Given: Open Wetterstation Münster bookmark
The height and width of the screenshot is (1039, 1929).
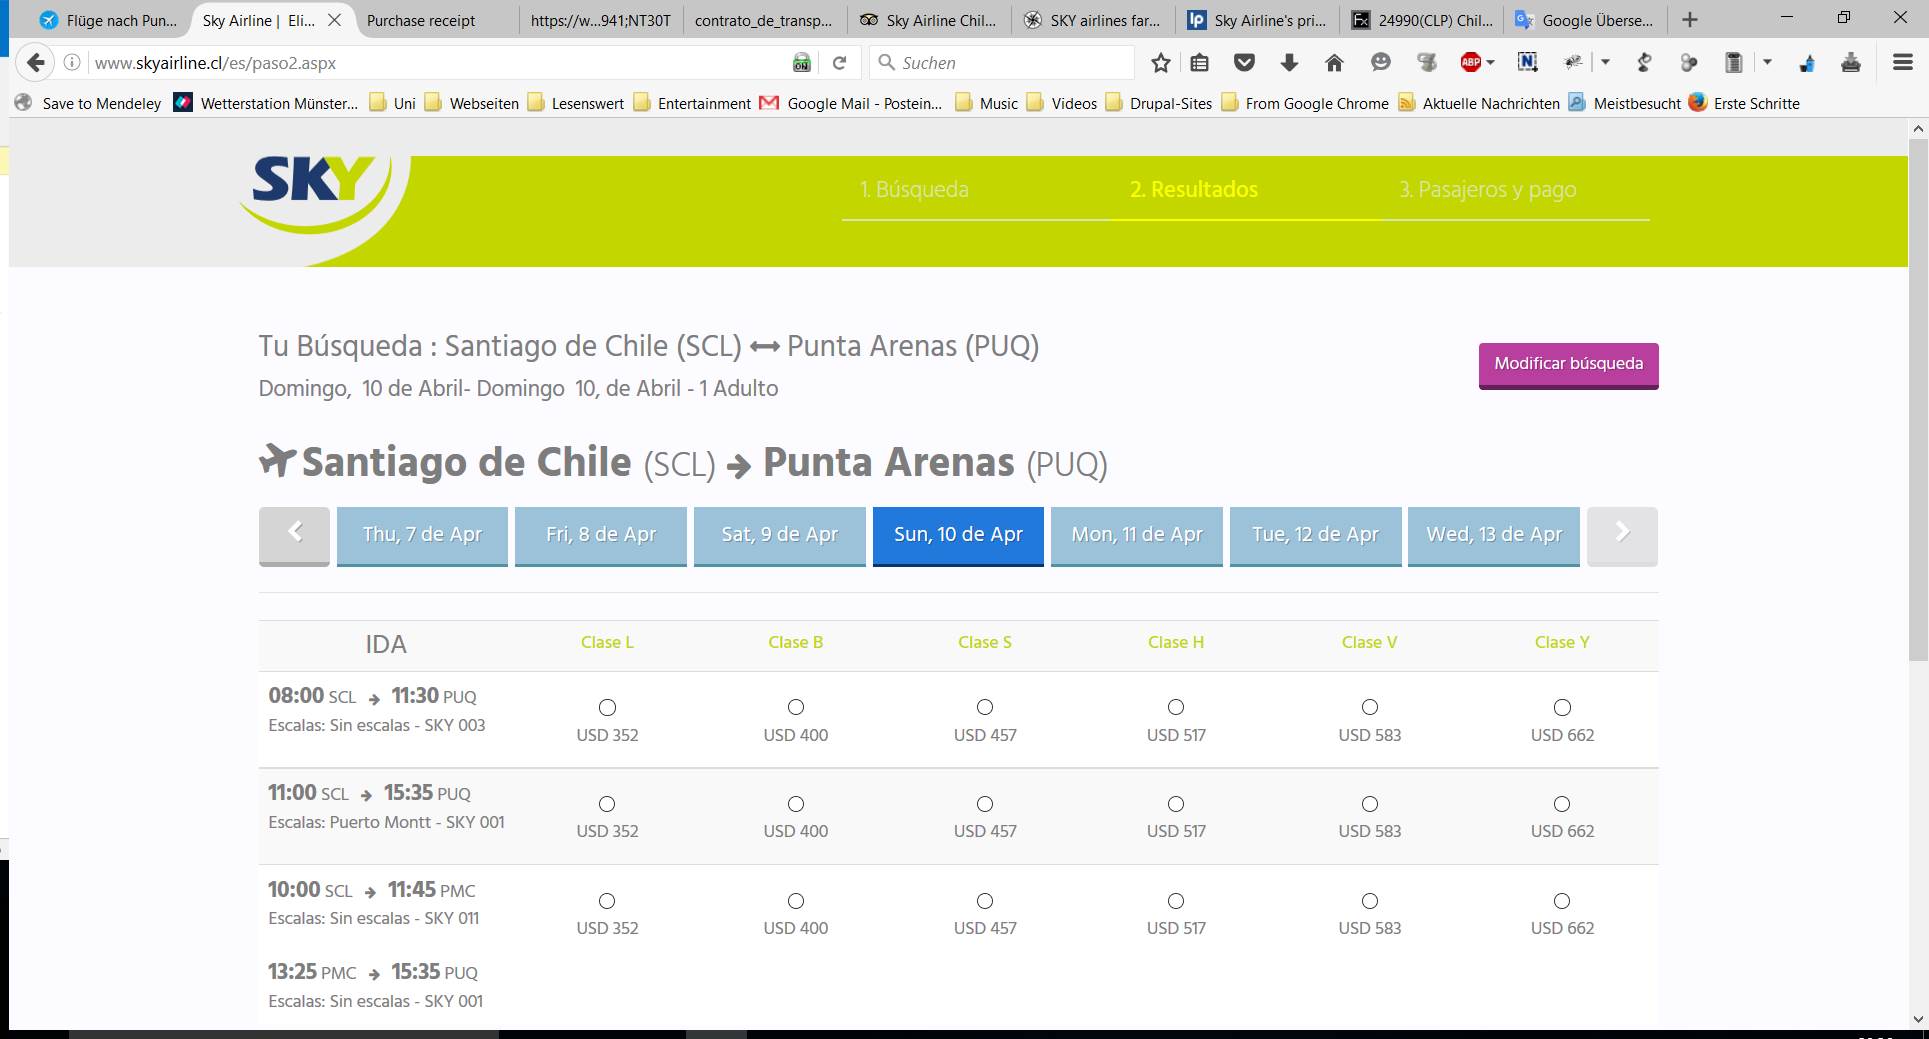Looking at the screenshot, I should (x=266, y=103).
